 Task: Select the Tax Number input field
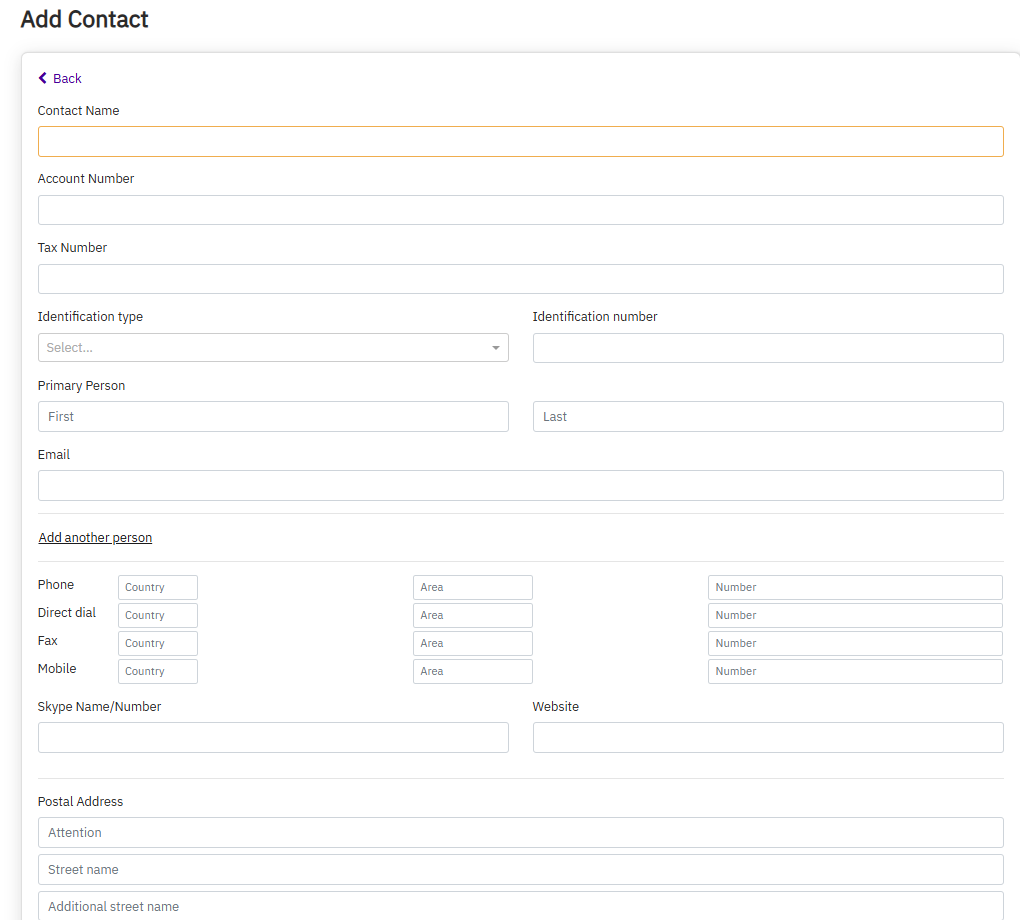520,279
